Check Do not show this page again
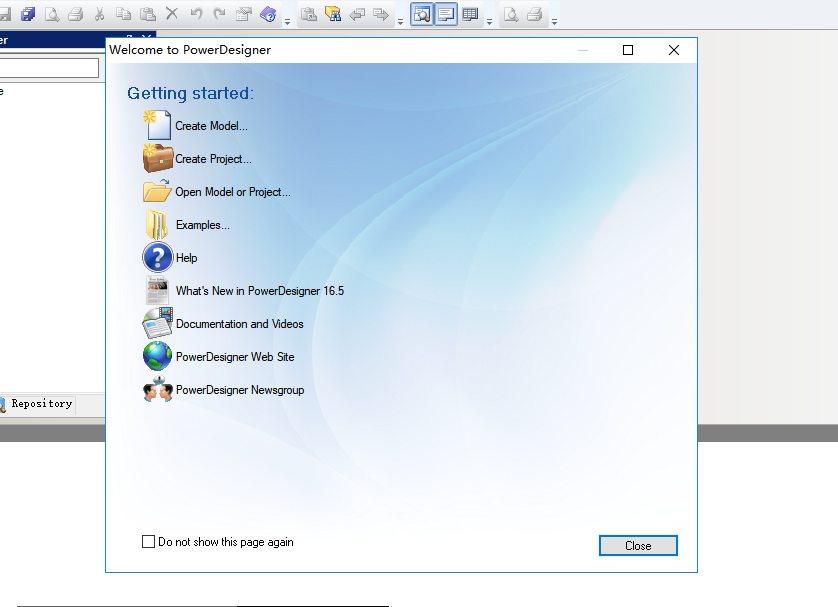The width and height of the screenshot is (838, 607). pos(149,541)
